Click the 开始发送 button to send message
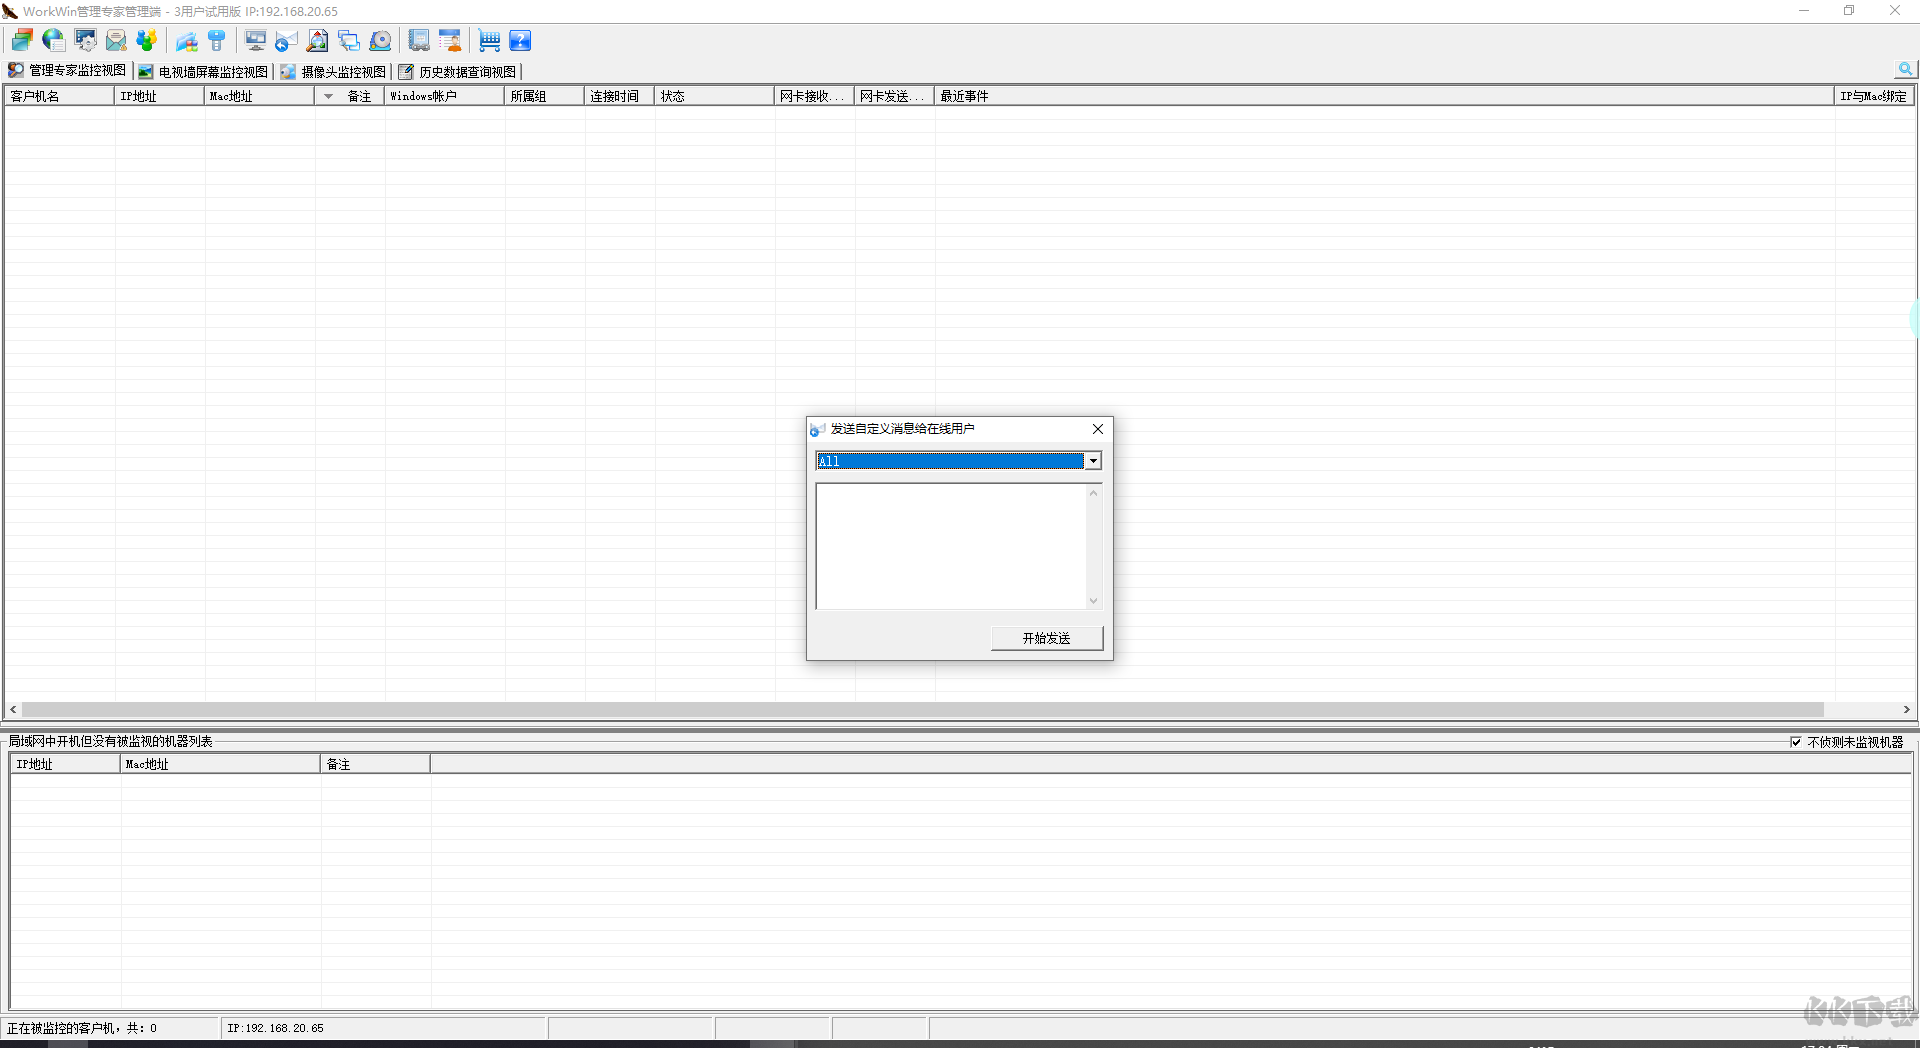Viewport: 1920px width, 1048px height. [1046, 638]
